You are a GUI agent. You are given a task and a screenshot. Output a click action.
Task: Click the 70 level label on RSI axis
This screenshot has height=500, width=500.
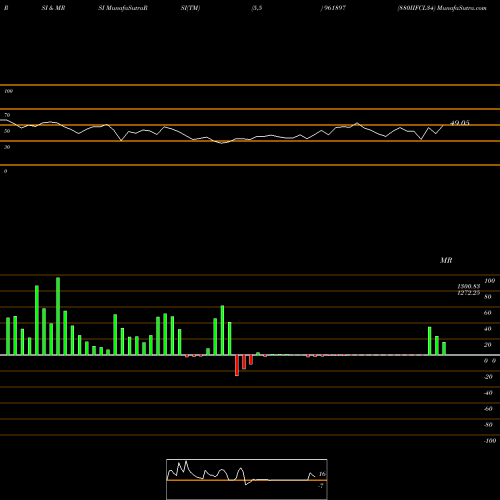(7, 115)
